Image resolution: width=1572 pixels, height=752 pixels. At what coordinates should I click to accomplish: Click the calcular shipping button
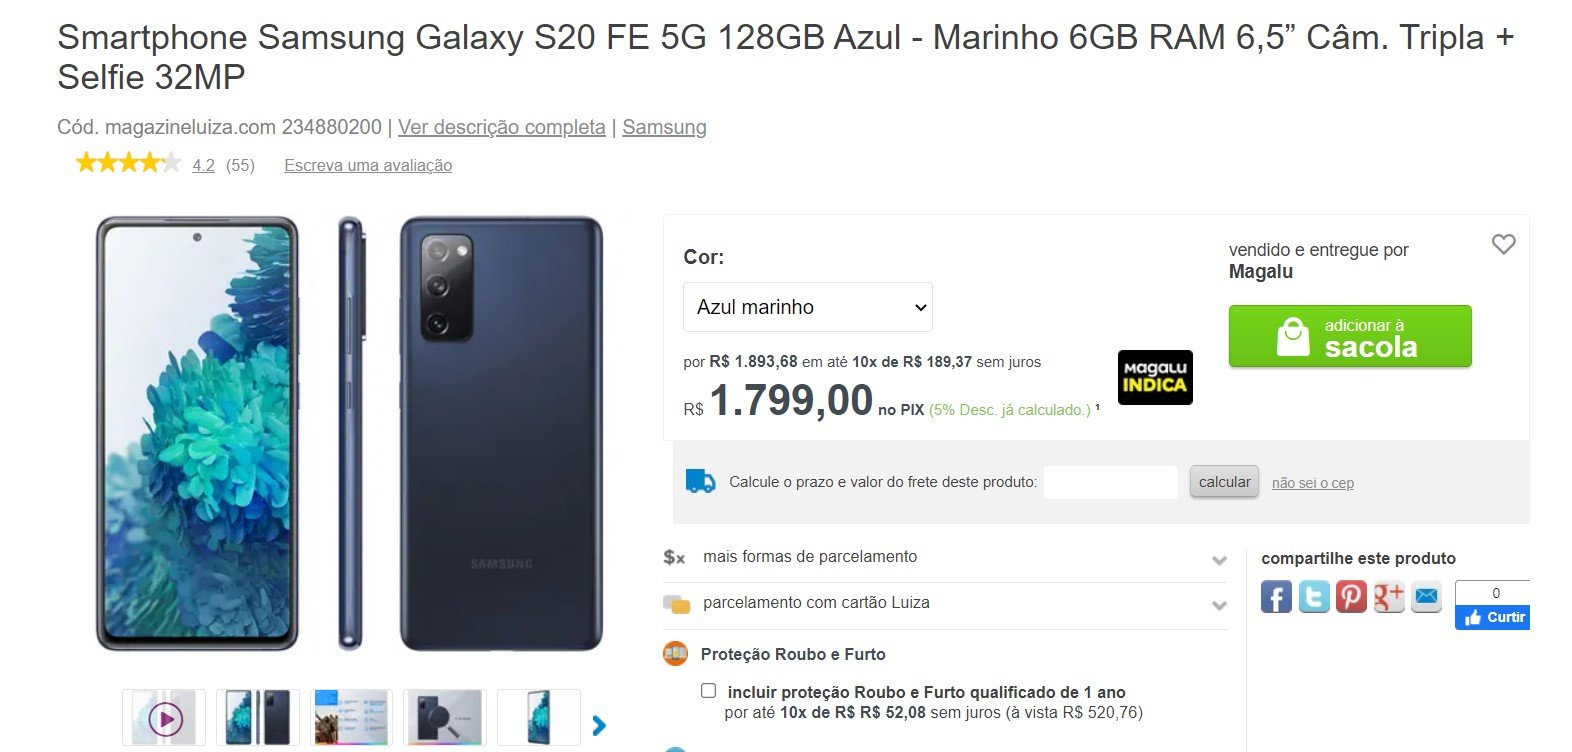(1224, 482)
